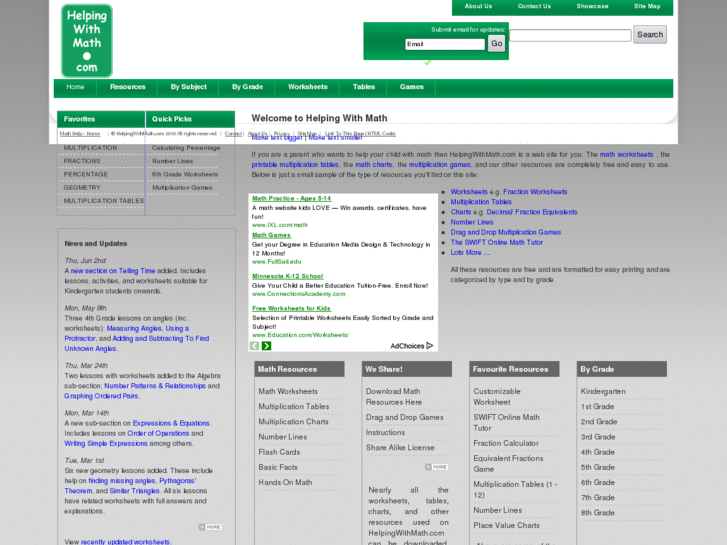Open the Contact Us page
Viewport: 727px width, 545px height.
(x=534, y=6)
